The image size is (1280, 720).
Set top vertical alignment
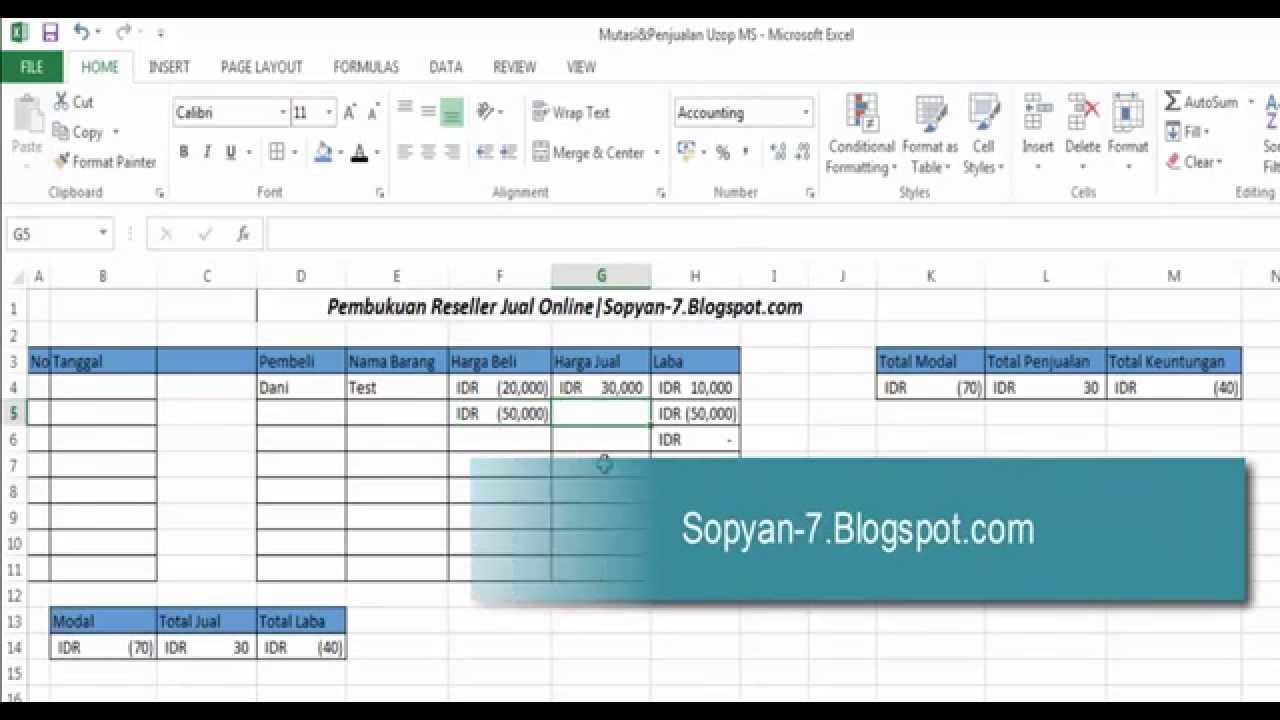(x=404, y=110)
